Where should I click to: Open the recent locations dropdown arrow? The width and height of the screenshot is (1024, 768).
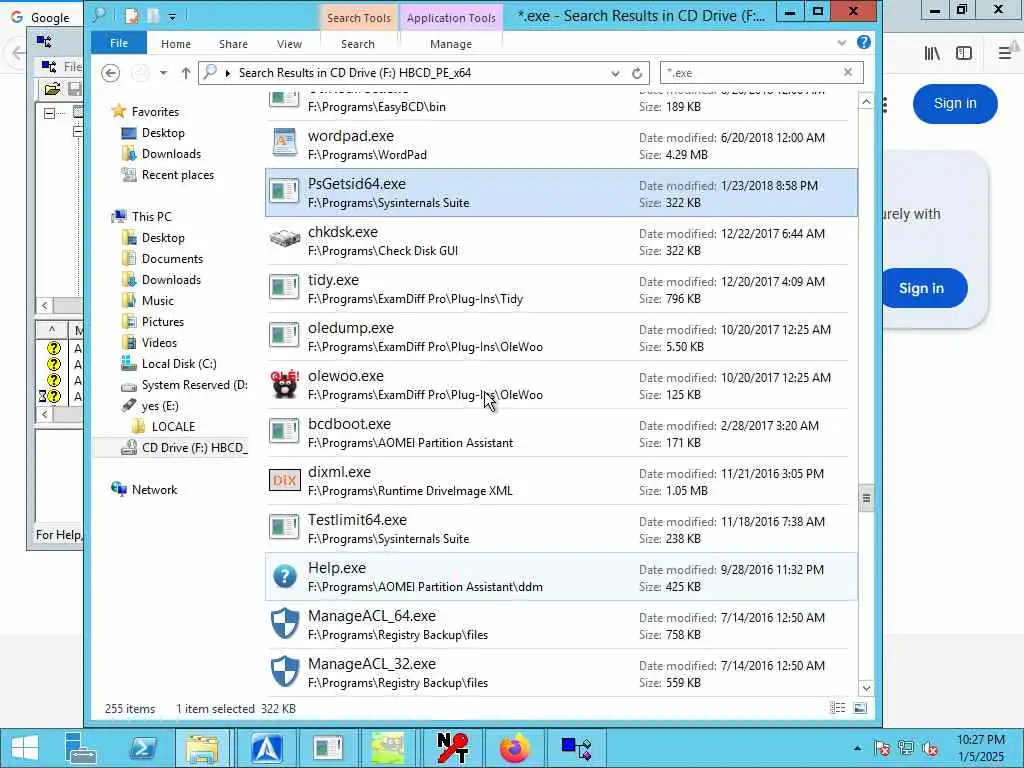(163, 73)
